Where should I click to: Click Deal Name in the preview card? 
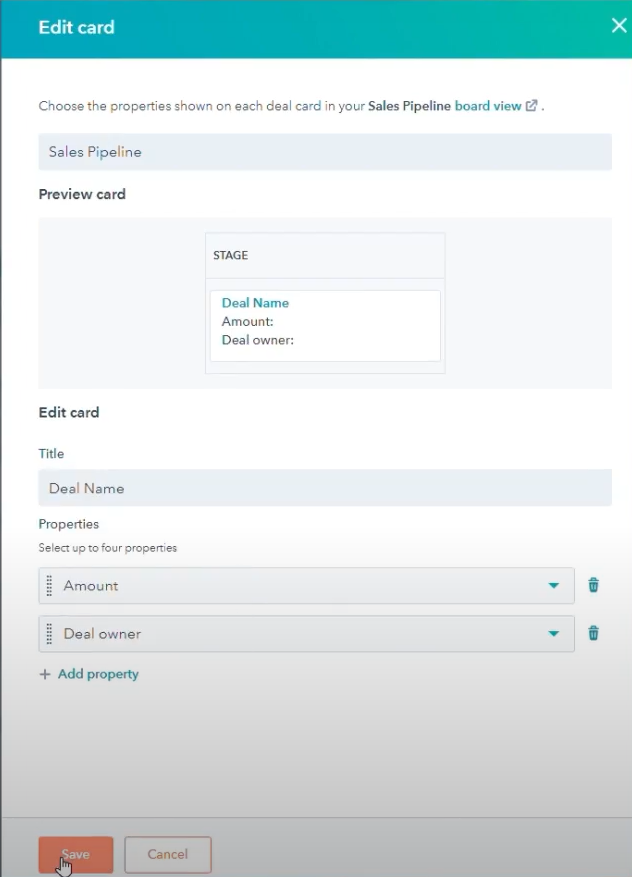(x=255, y=303)
